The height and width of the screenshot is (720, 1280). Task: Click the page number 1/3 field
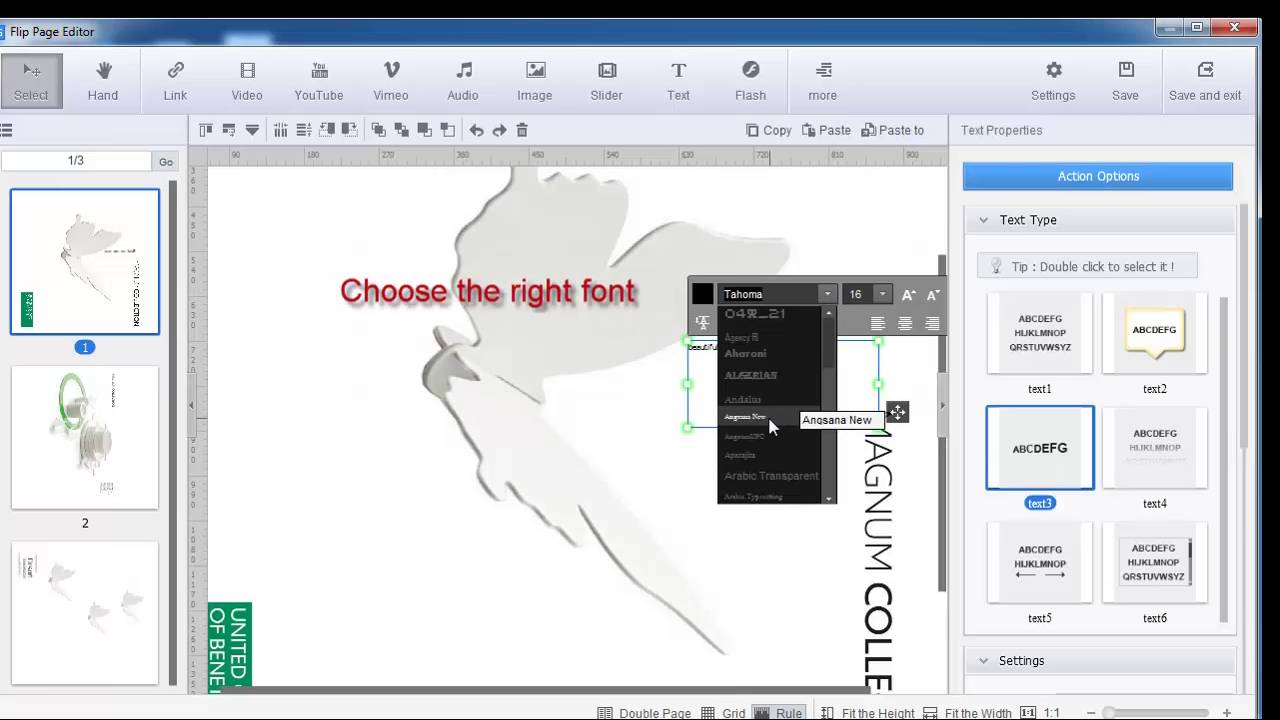tap(76, 161)
